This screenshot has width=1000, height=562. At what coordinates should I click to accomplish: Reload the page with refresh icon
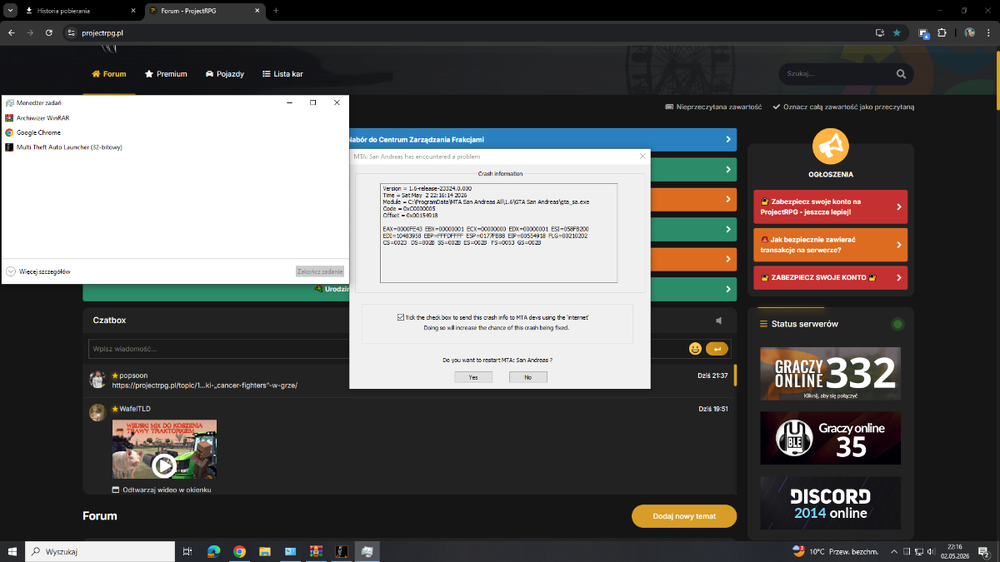pos(48,33)
